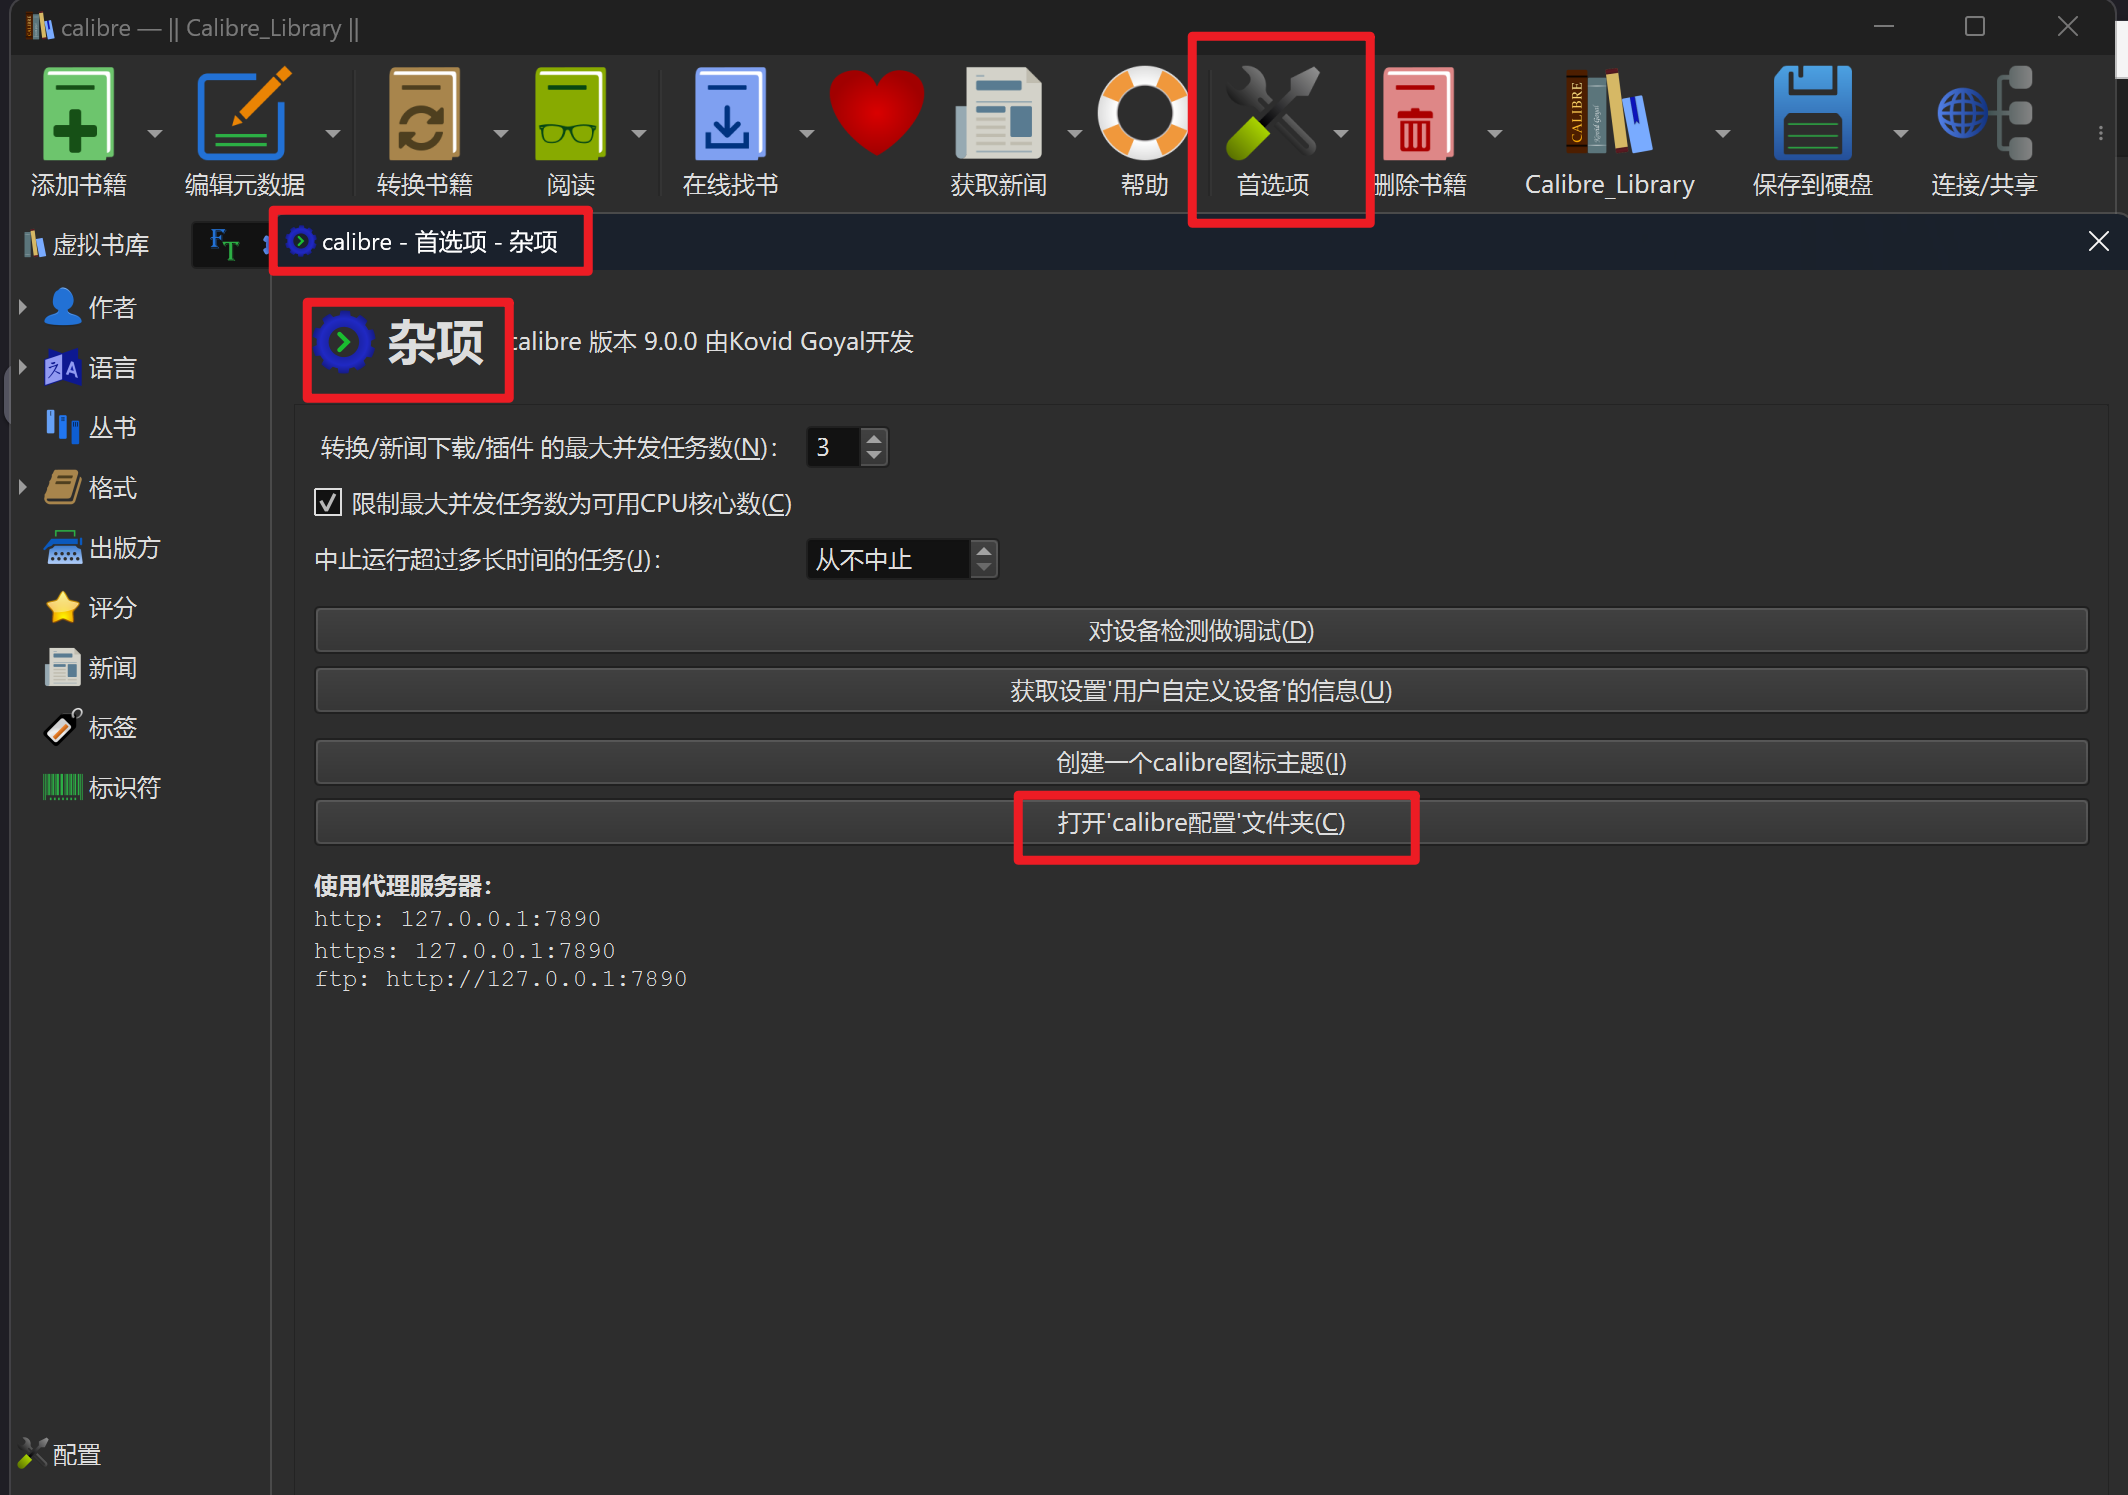Screen dimensions: 2128x1495
Task: Decrease the 从不中止 abort time spinner
Action: tap(984, 568)
